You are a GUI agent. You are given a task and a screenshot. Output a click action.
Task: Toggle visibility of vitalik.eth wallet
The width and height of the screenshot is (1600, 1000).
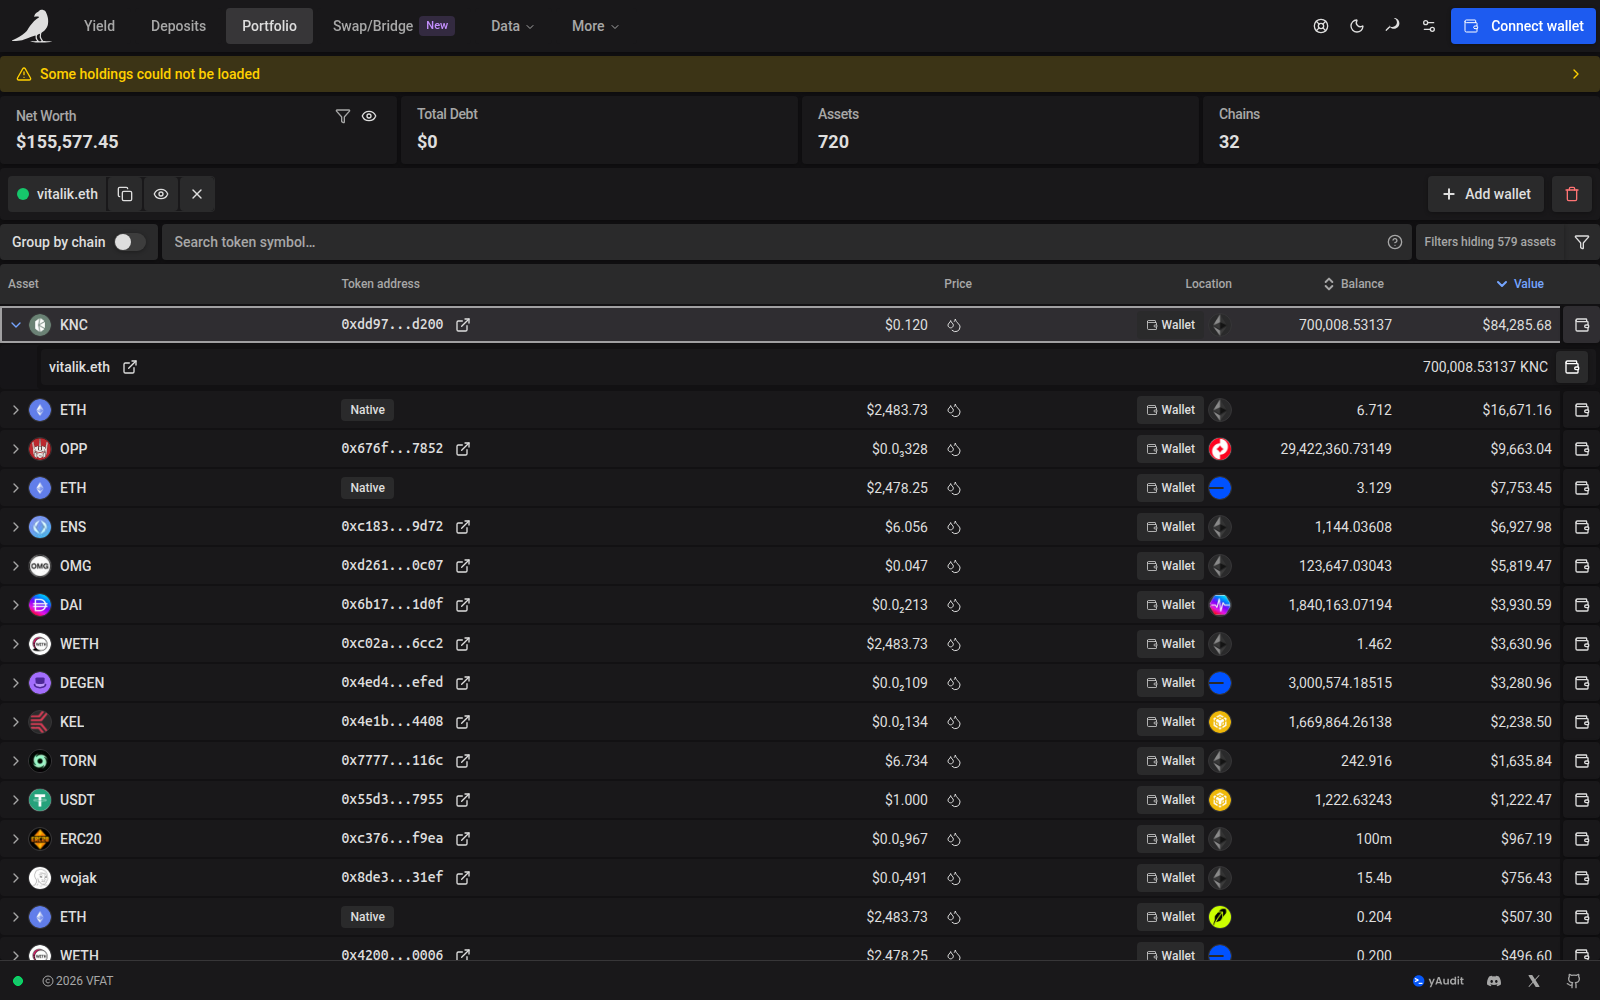(x=161, y=194)
